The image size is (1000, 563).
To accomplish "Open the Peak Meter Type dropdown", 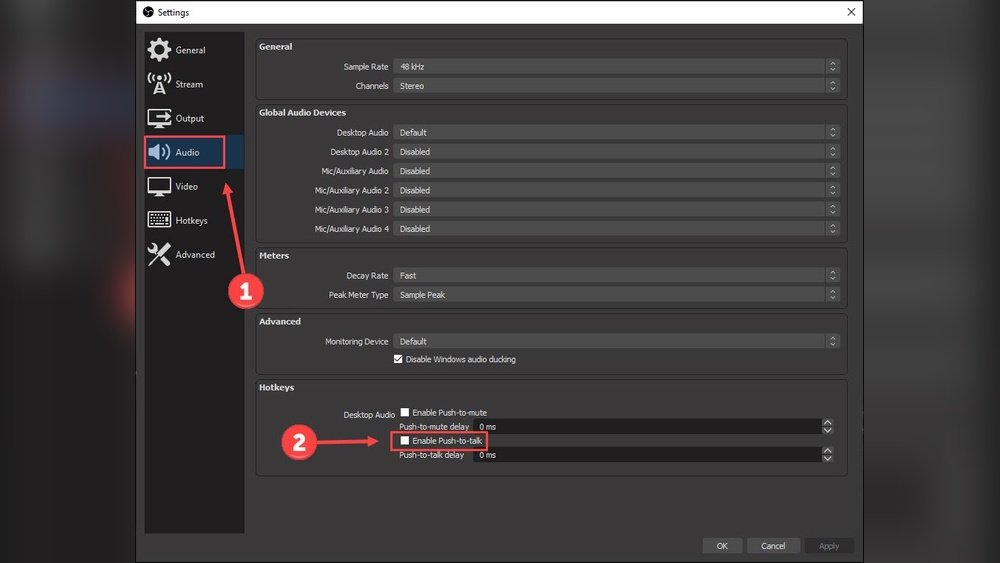I will click(x=616, y=295).
